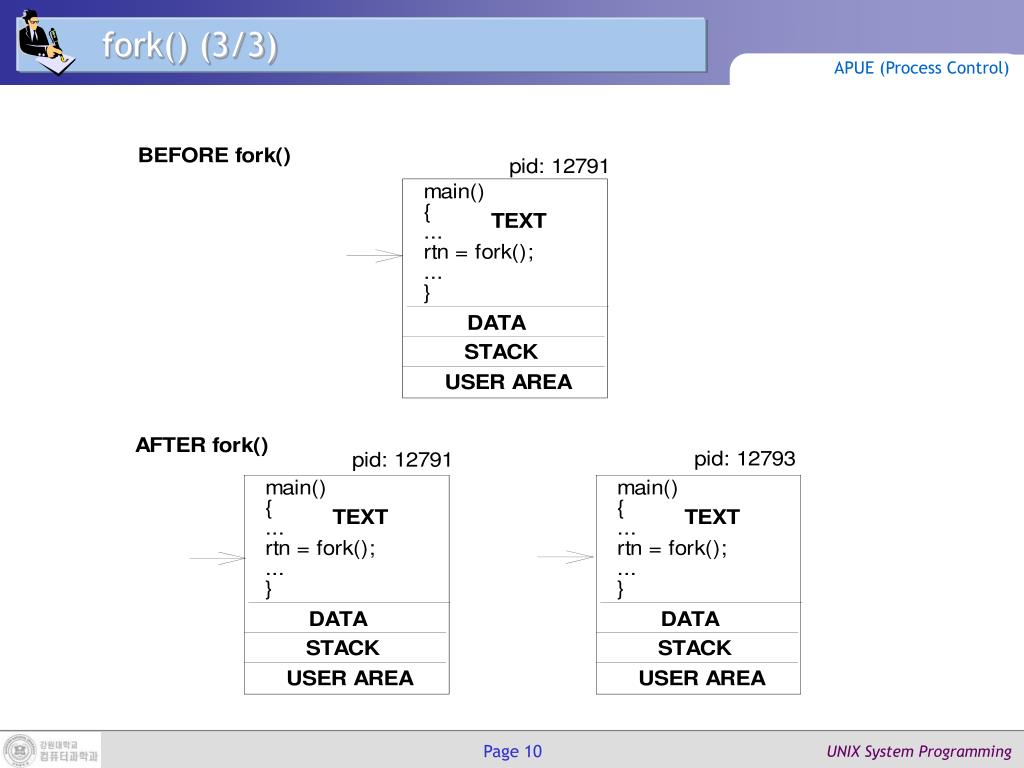
Task: Click the TEXT label in child process 12793
Action: (x=712, y=517)
